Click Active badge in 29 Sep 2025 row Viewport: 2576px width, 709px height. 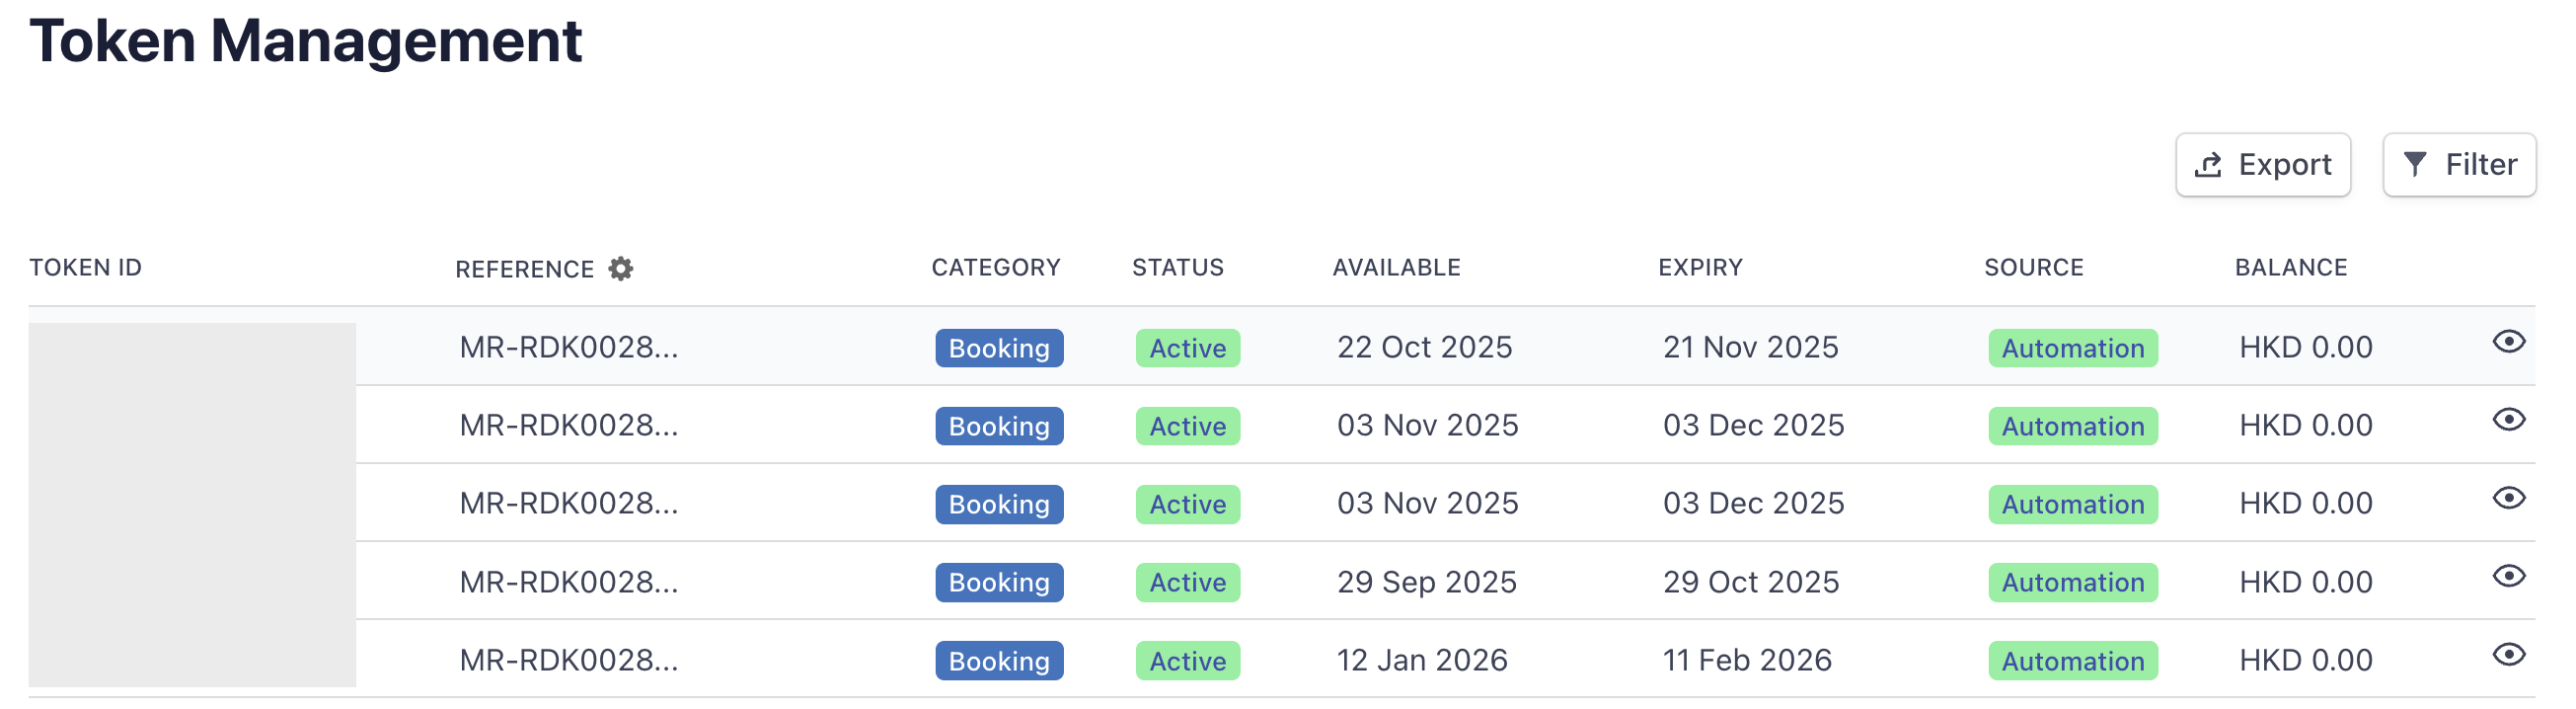pyautogui.click(x=1187, y=582)
